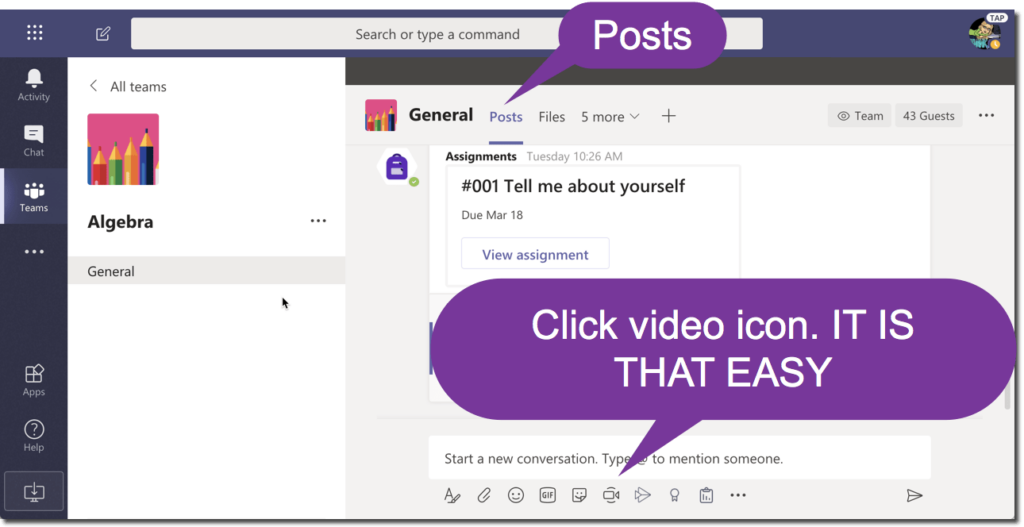
Task: Open the profile avatar menu
Action: pyautogui.click(x=985, y=33)
